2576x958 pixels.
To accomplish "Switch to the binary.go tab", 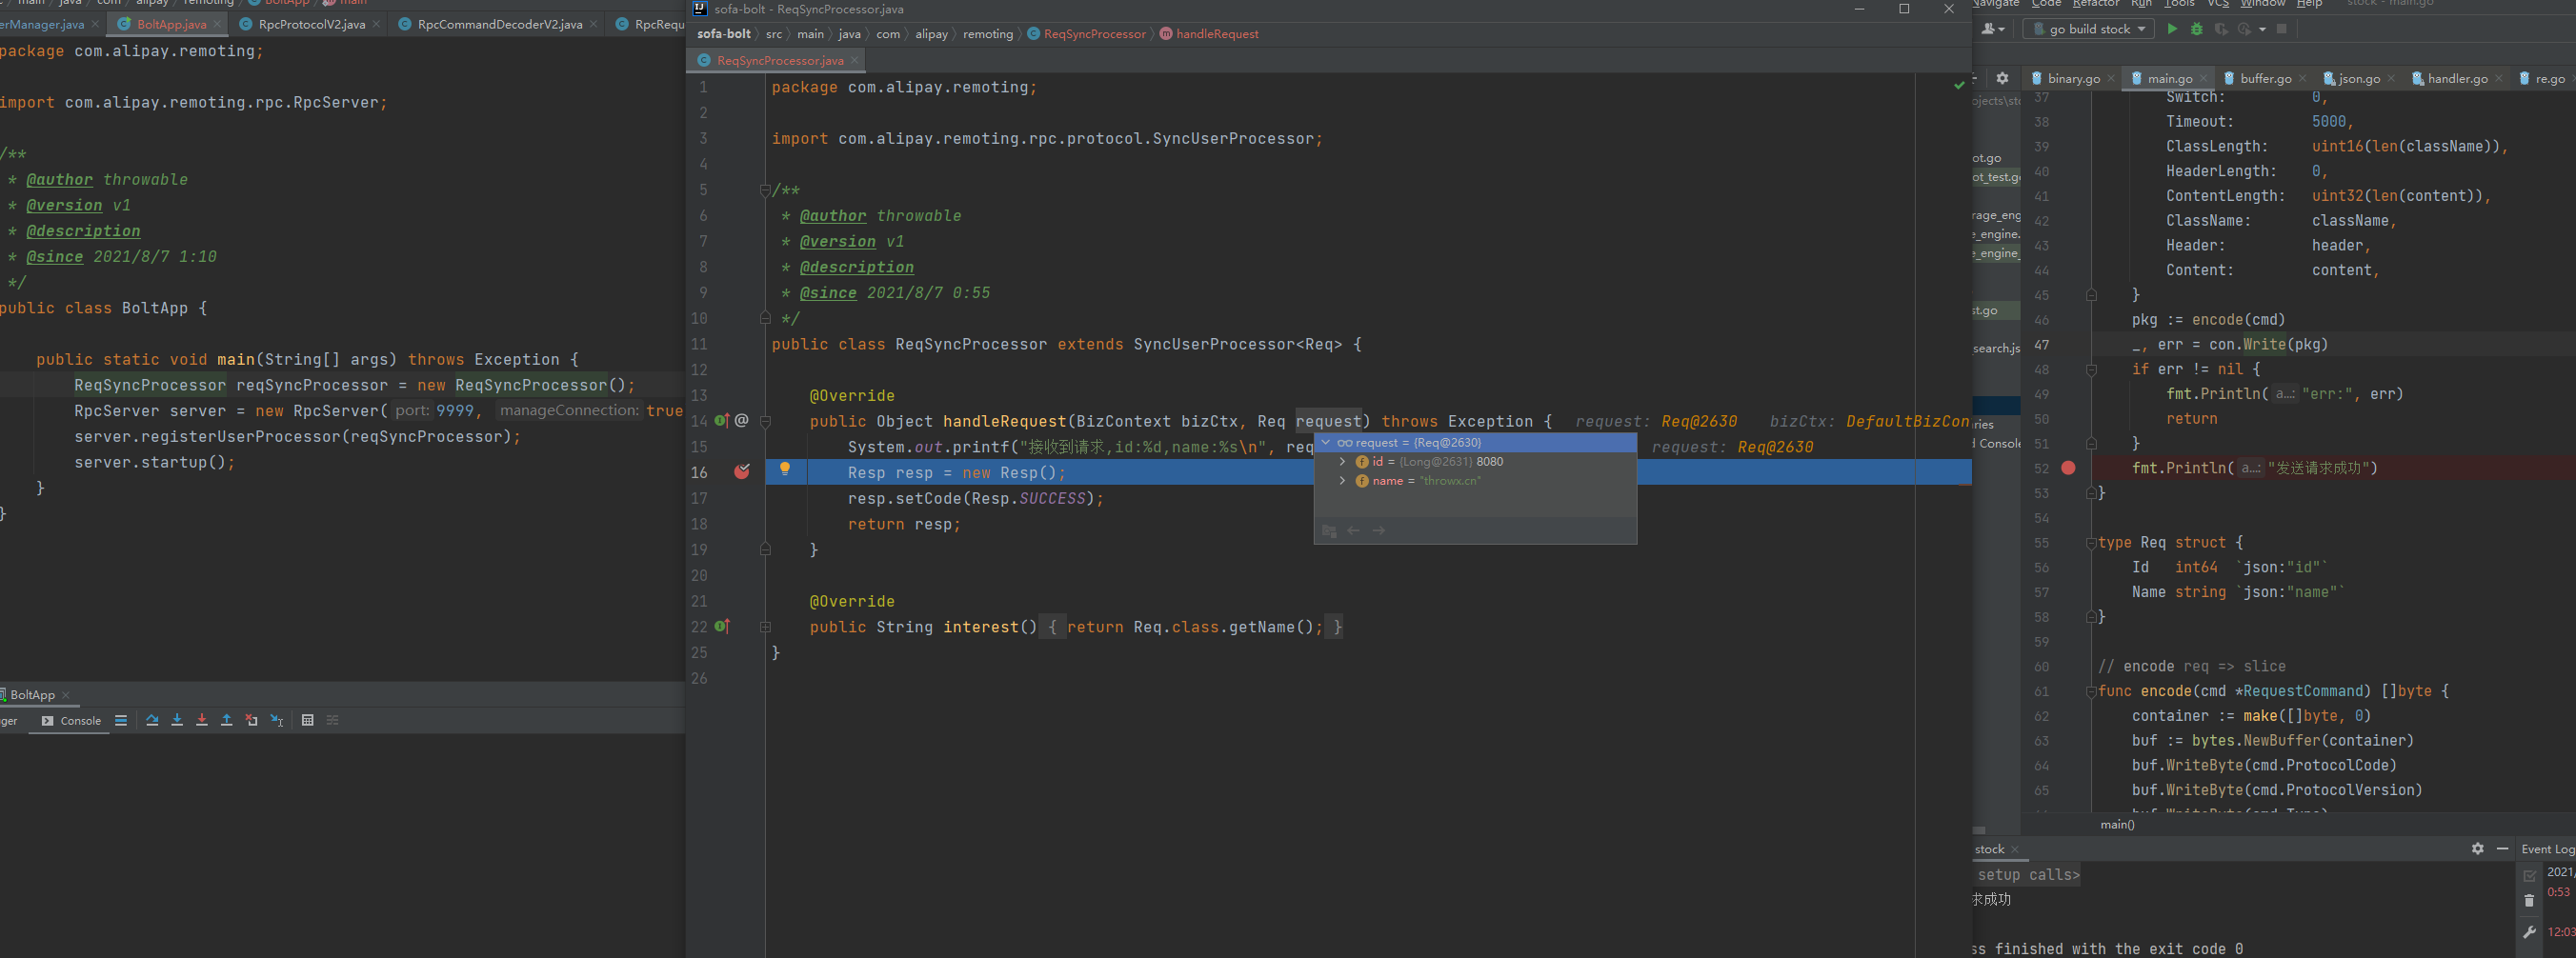I will click(x=2073, y=78).
